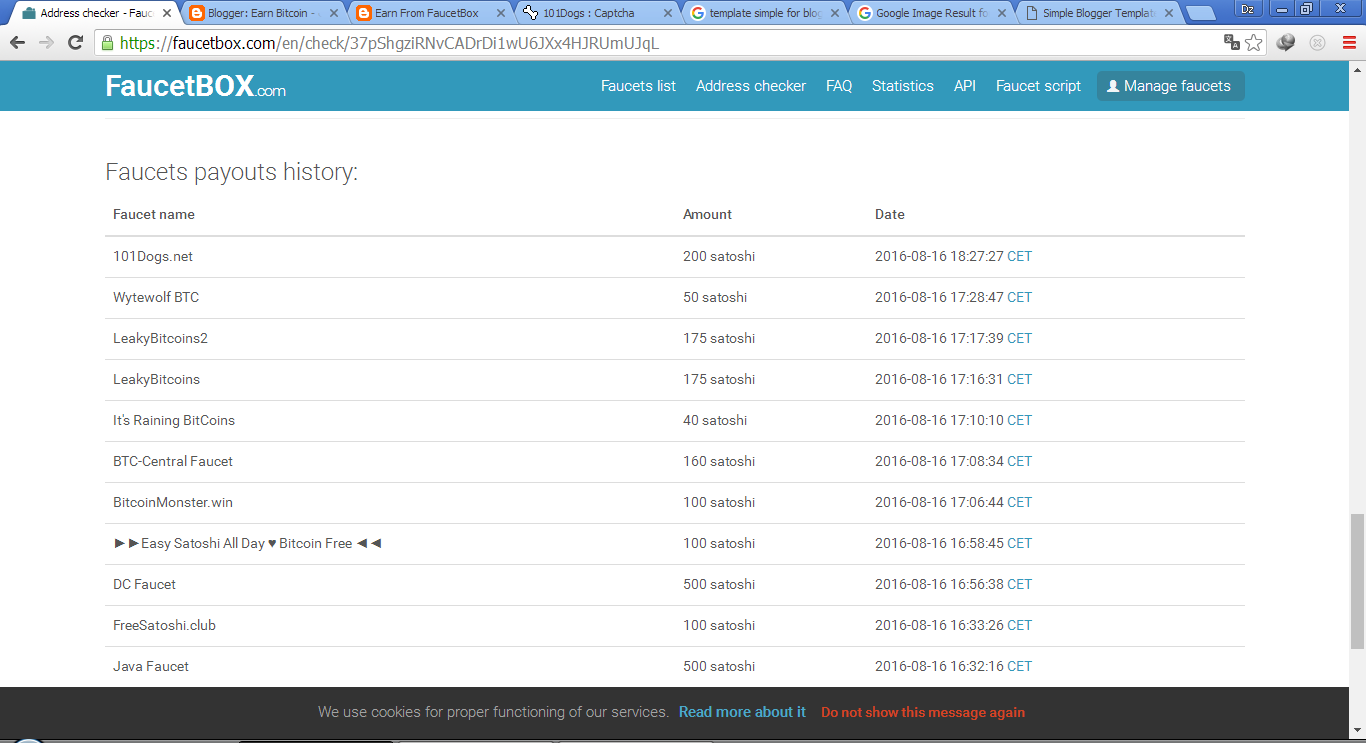Screen dimensions: 1366x743
Task: Click 160 satoshi amount cell
Action: (719, 461)
